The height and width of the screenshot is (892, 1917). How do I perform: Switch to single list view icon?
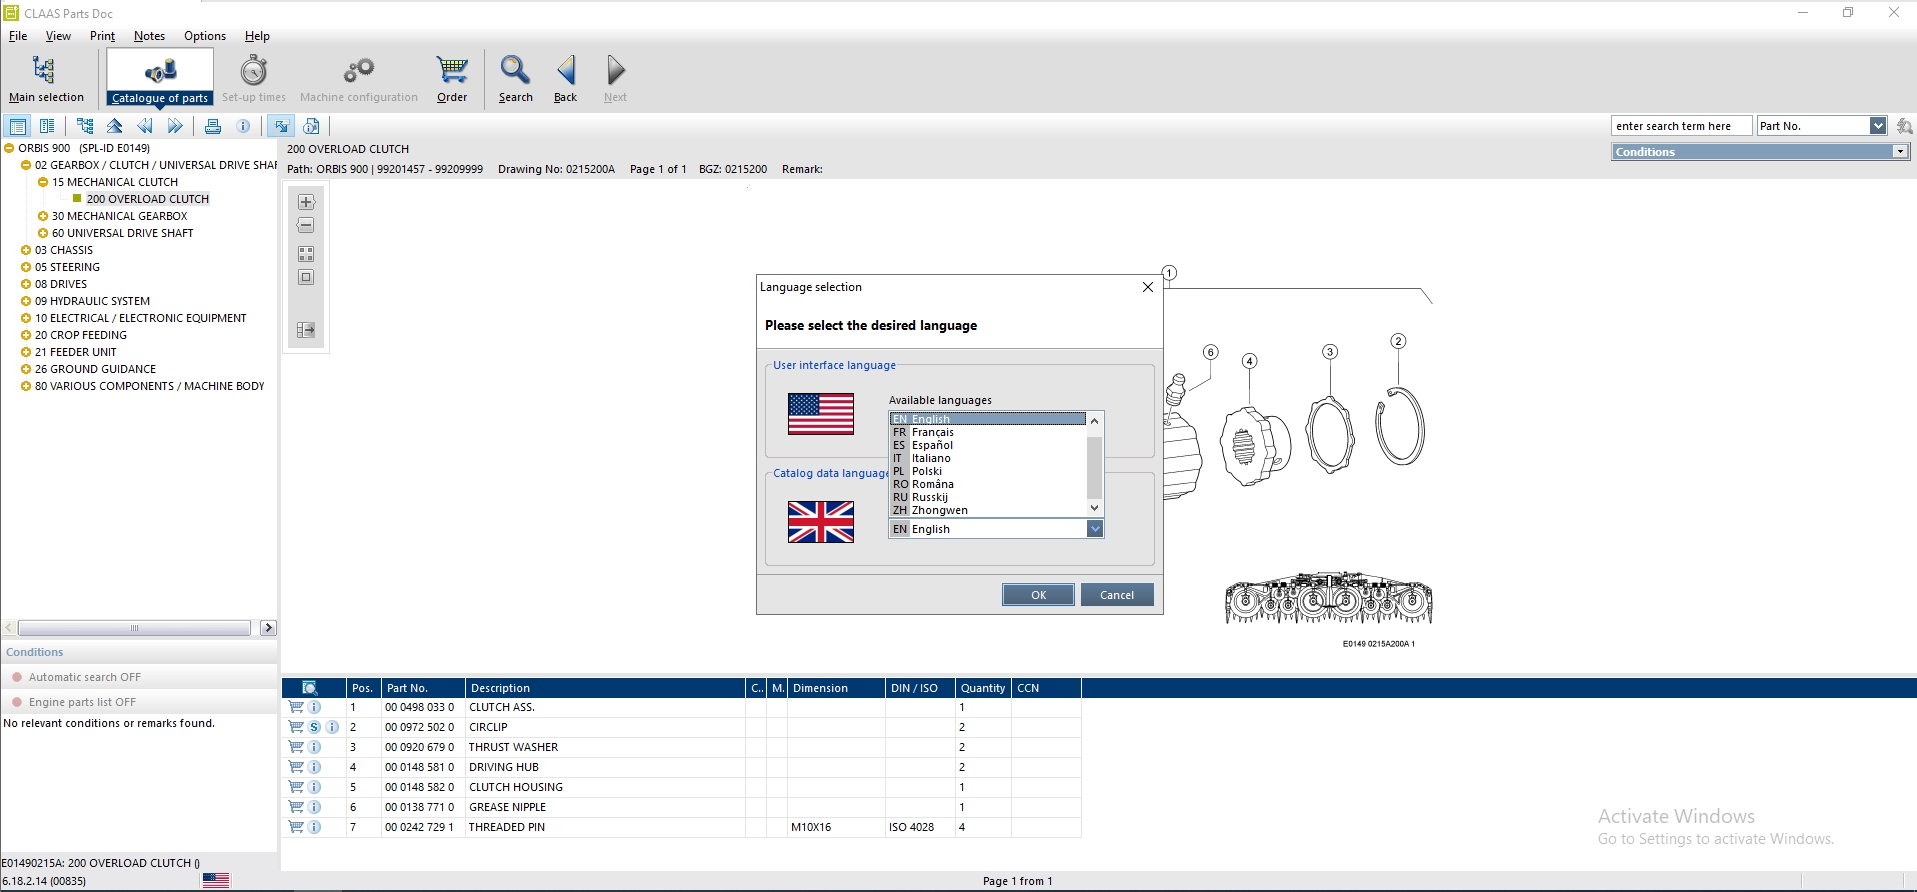18,126
